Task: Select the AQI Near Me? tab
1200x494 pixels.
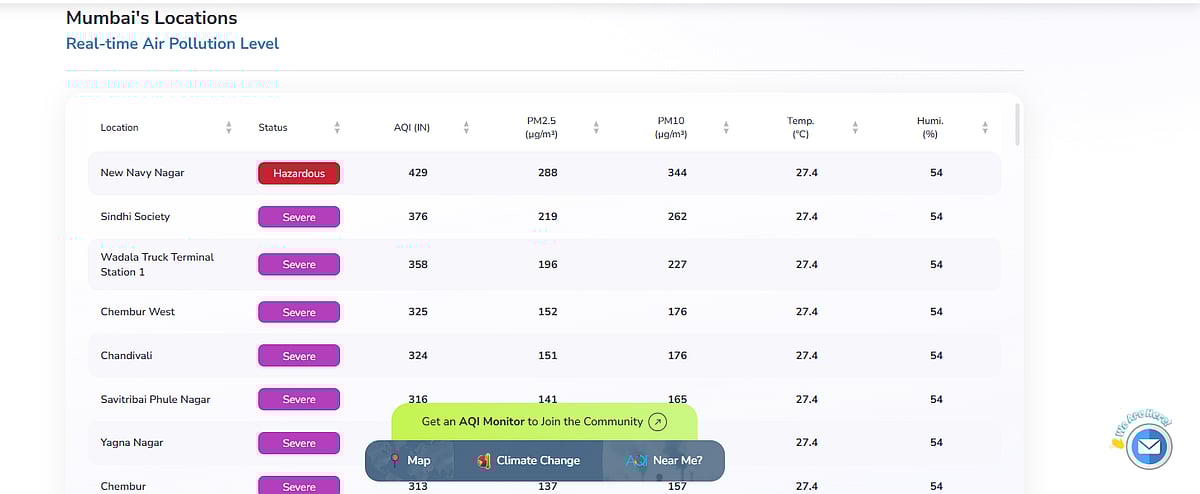Action: pos(664,461)
